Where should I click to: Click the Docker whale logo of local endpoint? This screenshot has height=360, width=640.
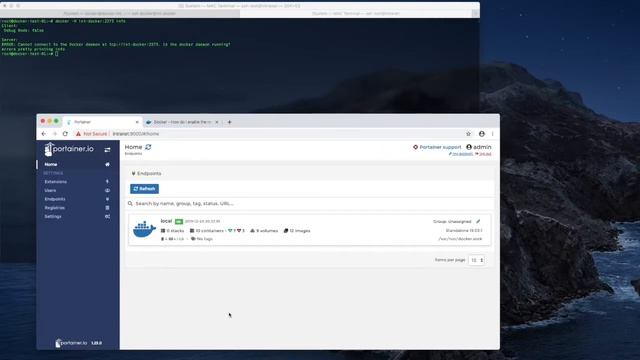[144, 229]
